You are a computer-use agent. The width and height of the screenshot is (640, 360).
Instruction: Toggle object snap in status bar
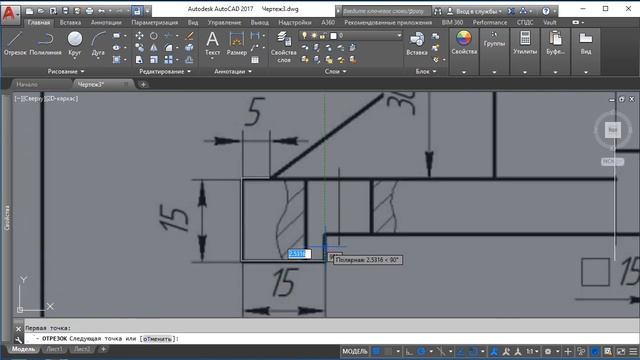pyautogui.click(x=473, y=351)
